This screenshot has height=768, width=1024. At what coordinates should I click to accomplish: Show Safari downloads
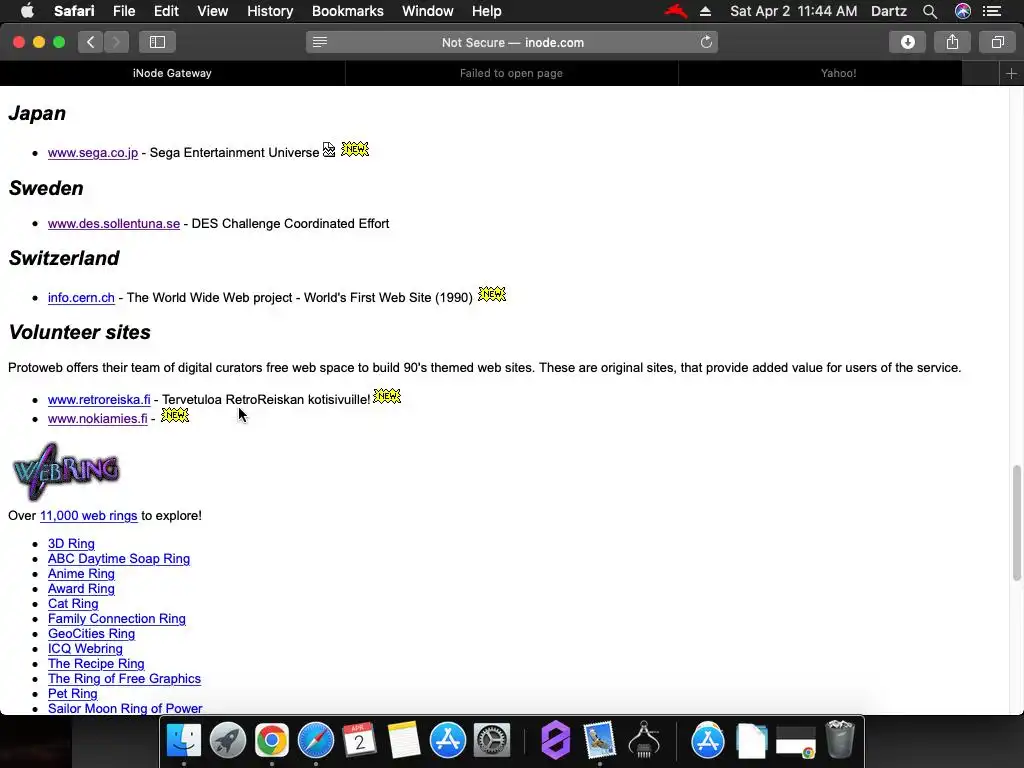coord(907,42)
